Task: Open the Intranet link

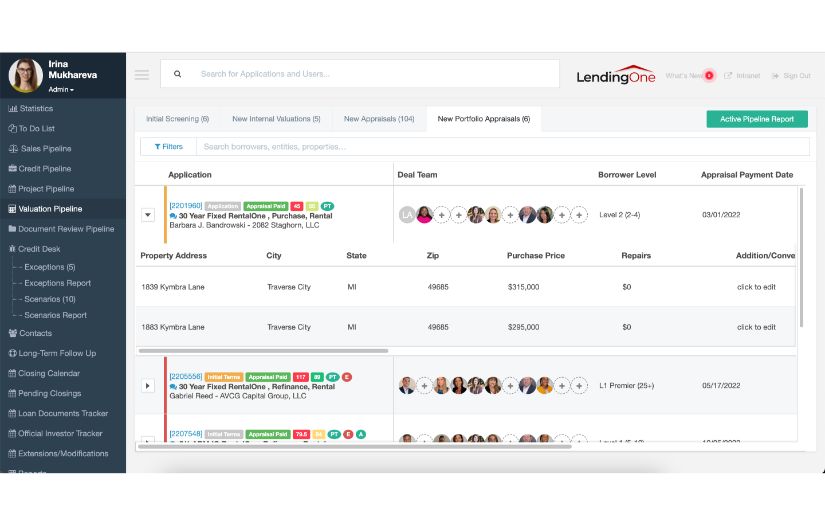Action: click(x=742, y=76)
